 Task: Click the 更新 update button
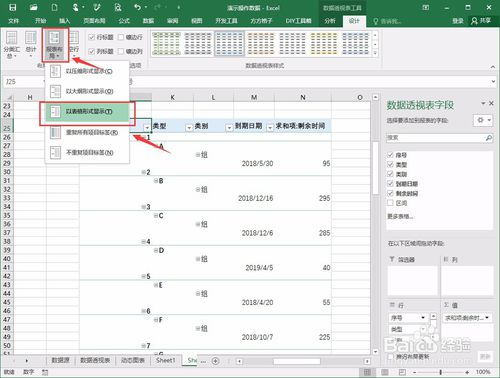[x=485, y=357]
